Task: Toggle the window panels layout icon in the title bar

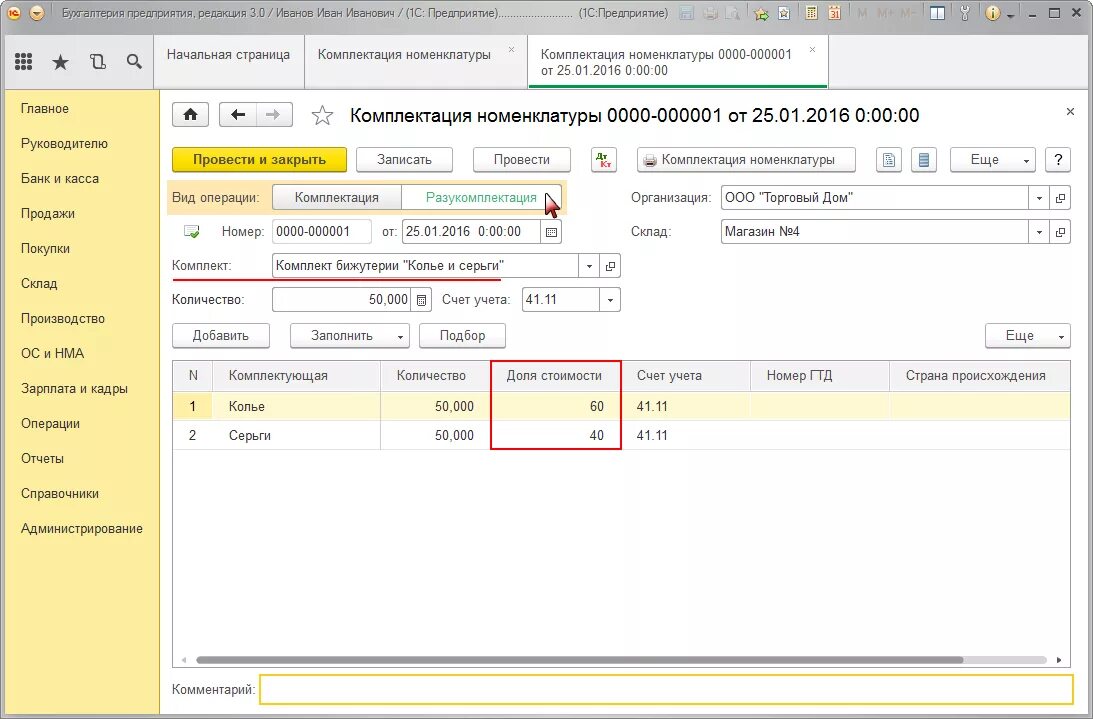Action: (938, 13)
